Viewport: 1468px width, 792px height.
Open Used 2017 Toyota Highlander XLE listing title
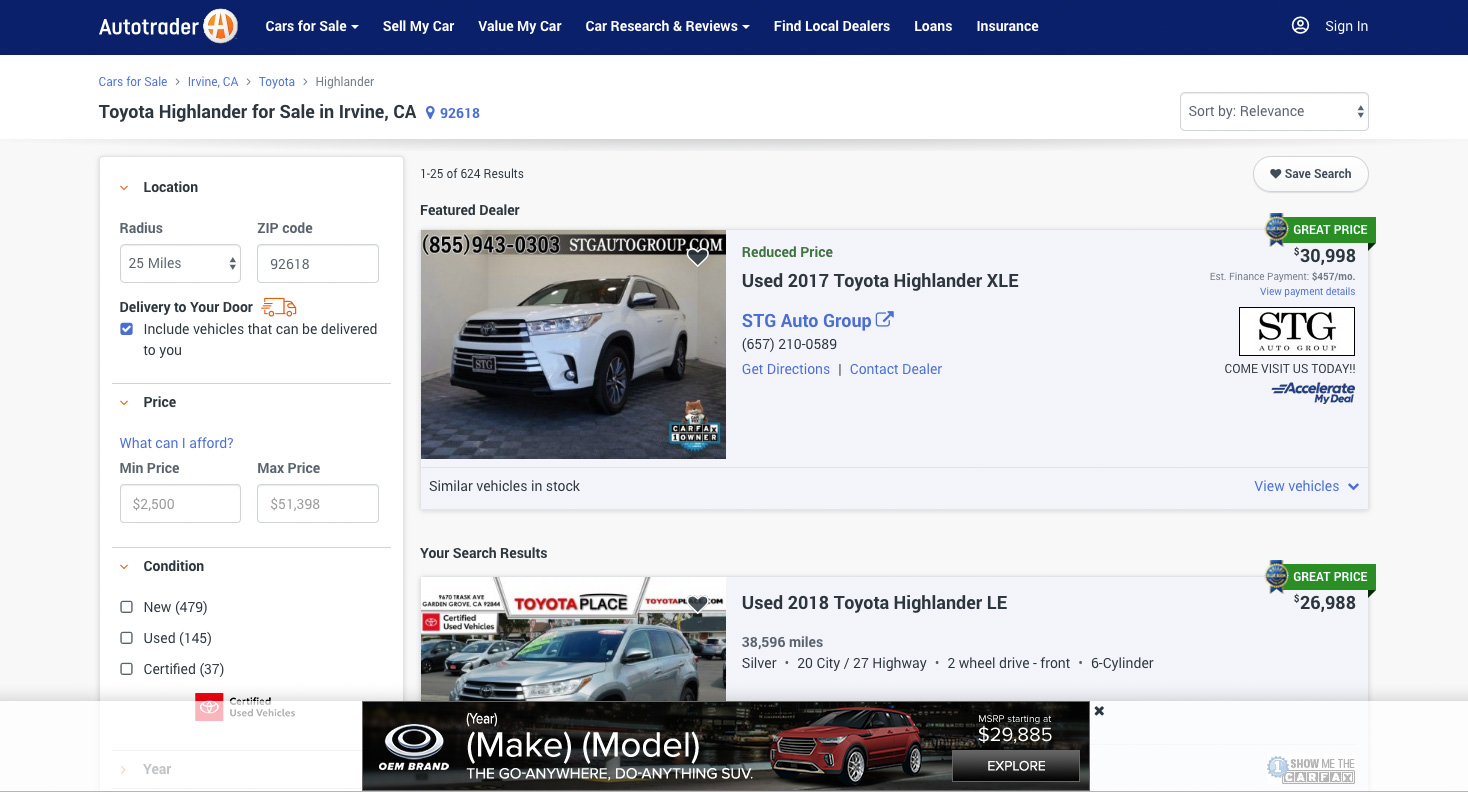(x=880, y=281)
